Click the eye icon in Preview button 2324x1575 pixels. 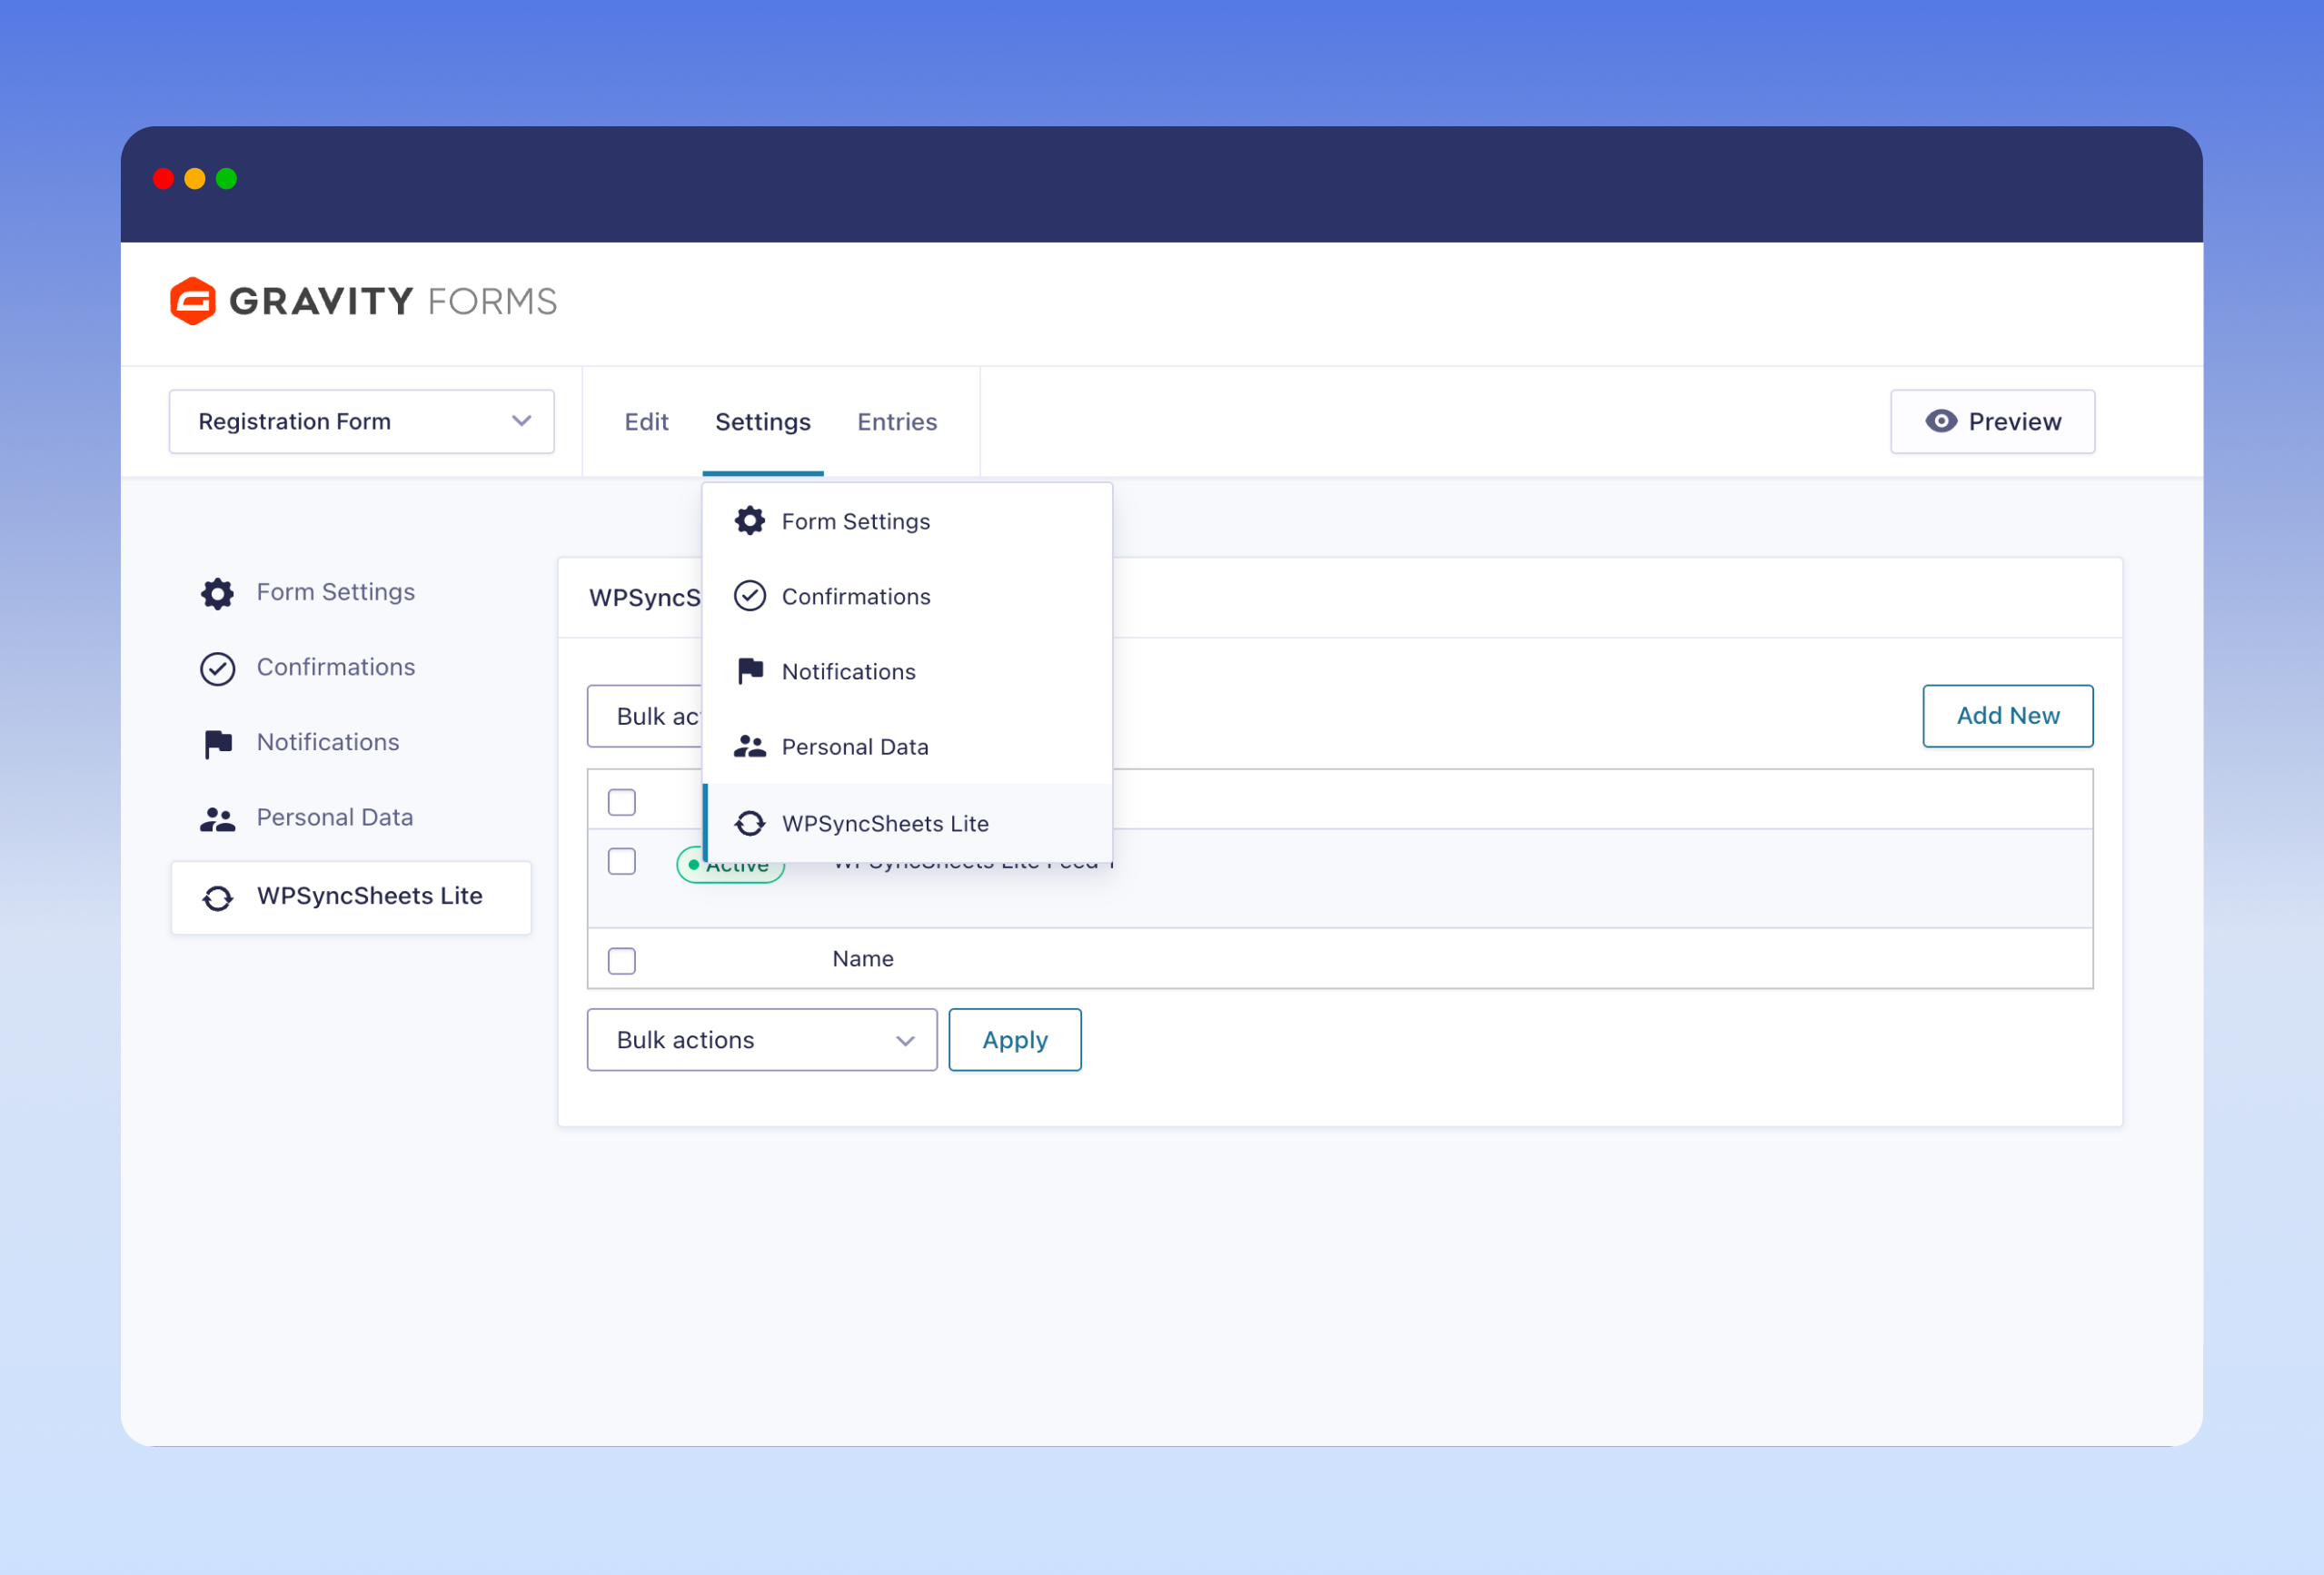[1941, 421]
